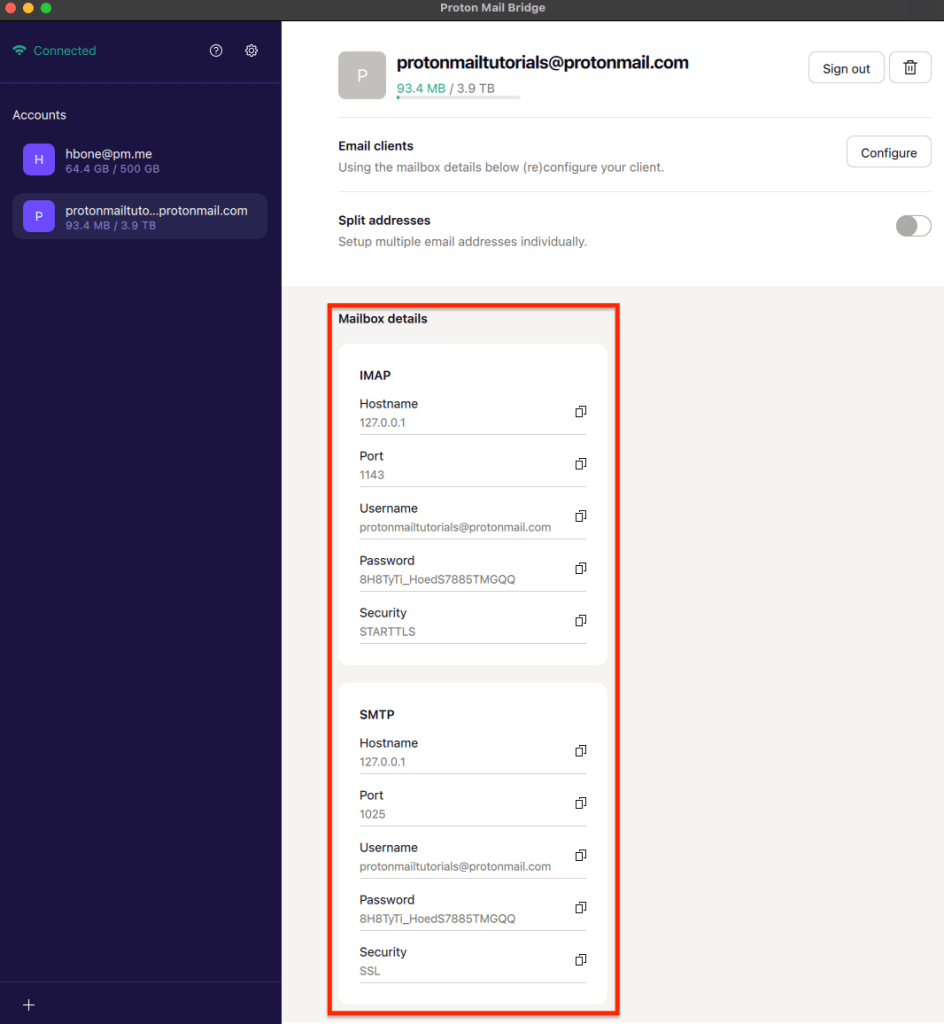Click the 93.4 MB / 3.9 TB header text
This screenshot has height=1024, width=944.
click(445, 88)
